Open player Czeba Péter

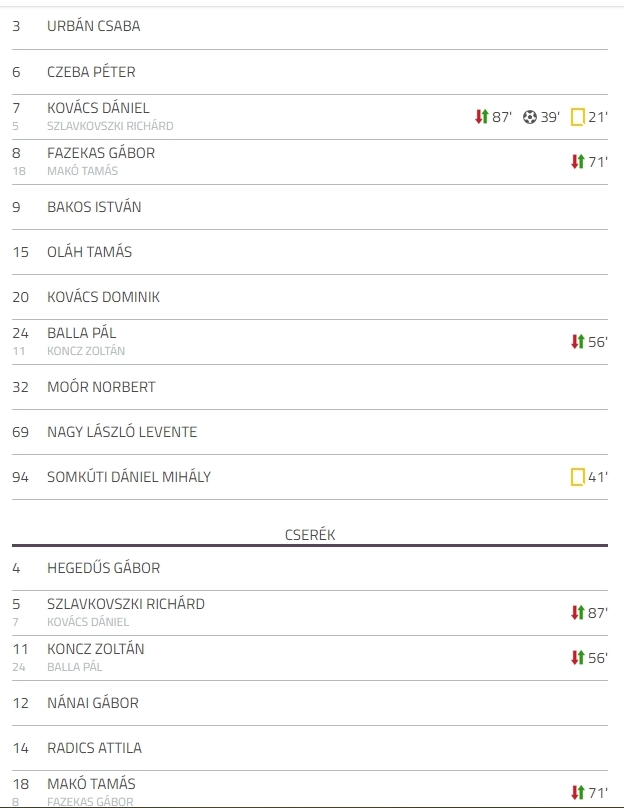coord(91,72)
